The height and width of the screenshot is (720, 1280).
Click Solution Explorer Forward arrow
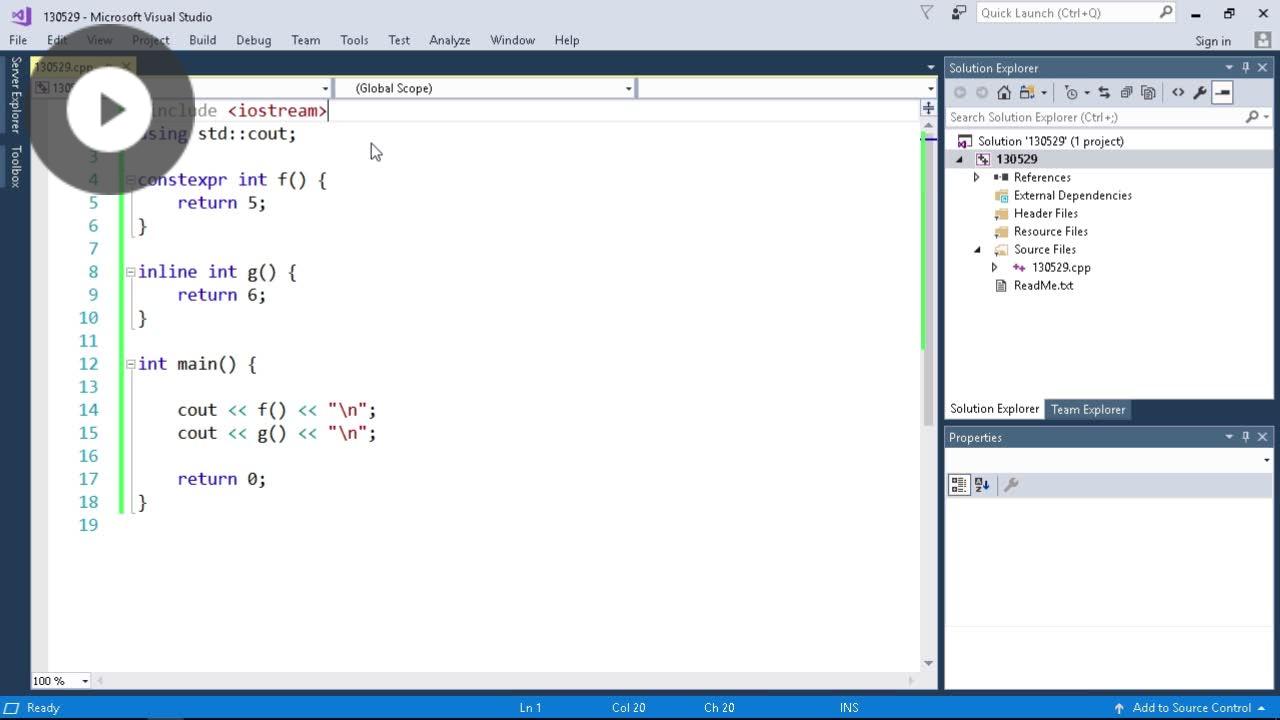(x=982, y=92)
